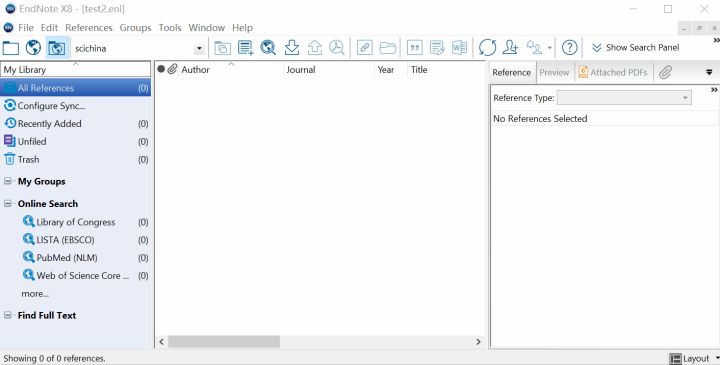
Task: Click Open Link toolbar icon
Action: [365, 48]
